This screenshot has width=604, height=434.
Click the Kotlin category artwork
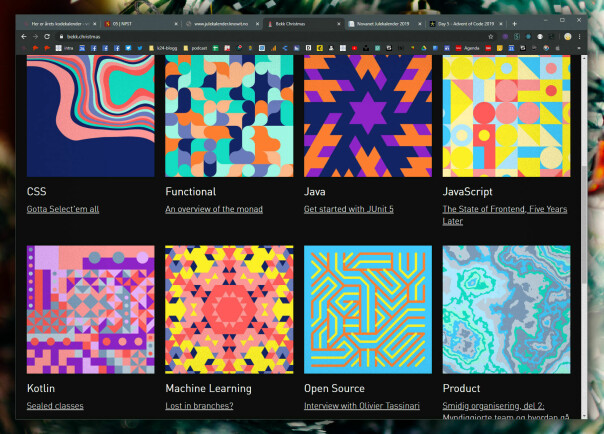tap(91, 310)
